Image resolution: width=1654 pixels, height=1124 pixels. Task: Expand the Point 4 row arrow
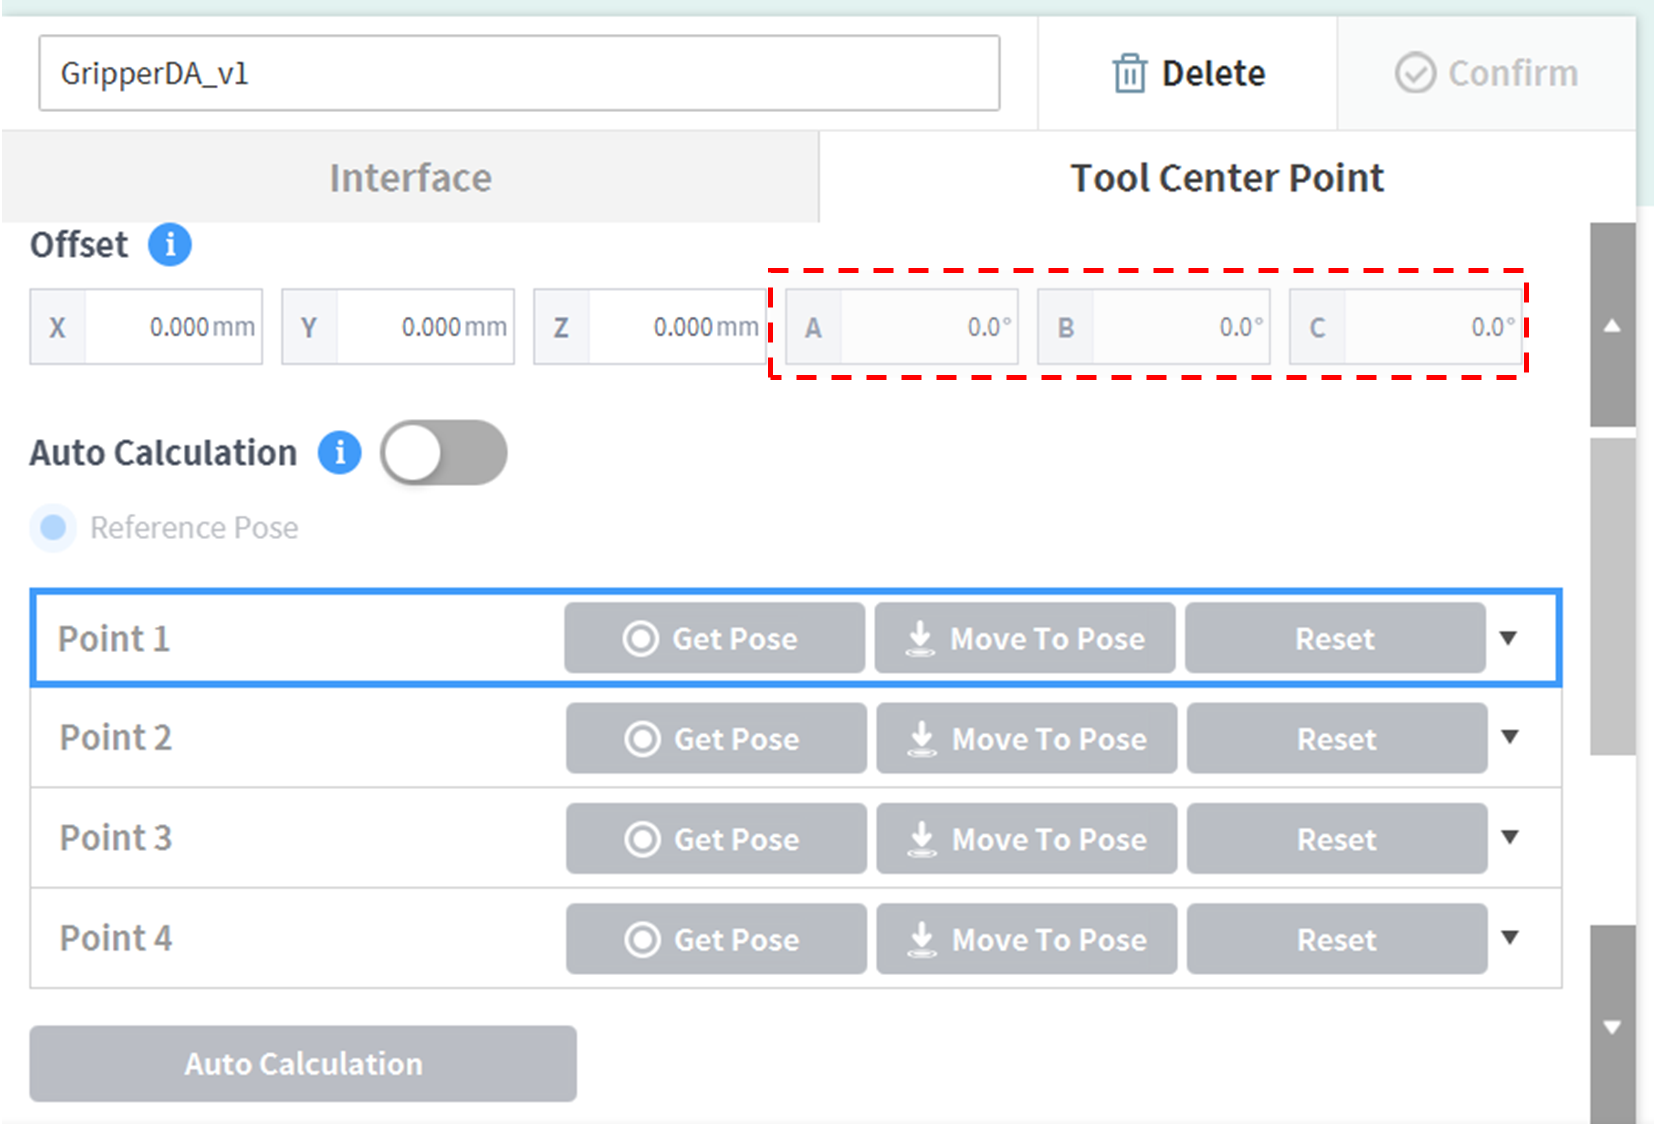pyautogui.click(x=1510, y=937)
